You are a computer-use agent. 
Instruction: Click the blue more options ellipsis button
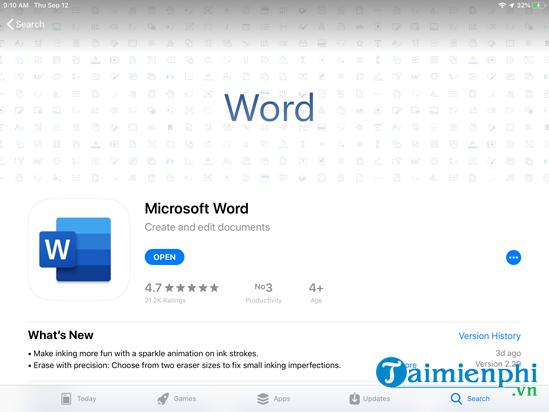point(513,258)
